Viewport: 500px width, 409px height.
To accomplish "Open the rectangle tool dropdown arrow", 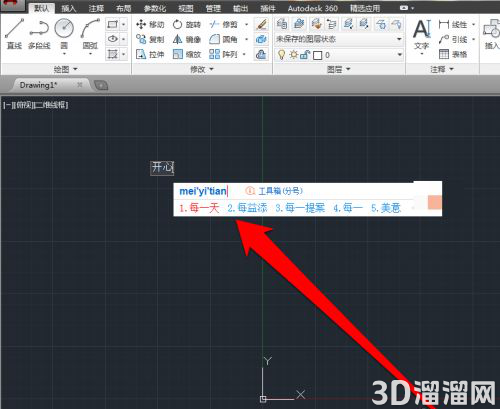I will pyautogui.click(x=124, y=24).
